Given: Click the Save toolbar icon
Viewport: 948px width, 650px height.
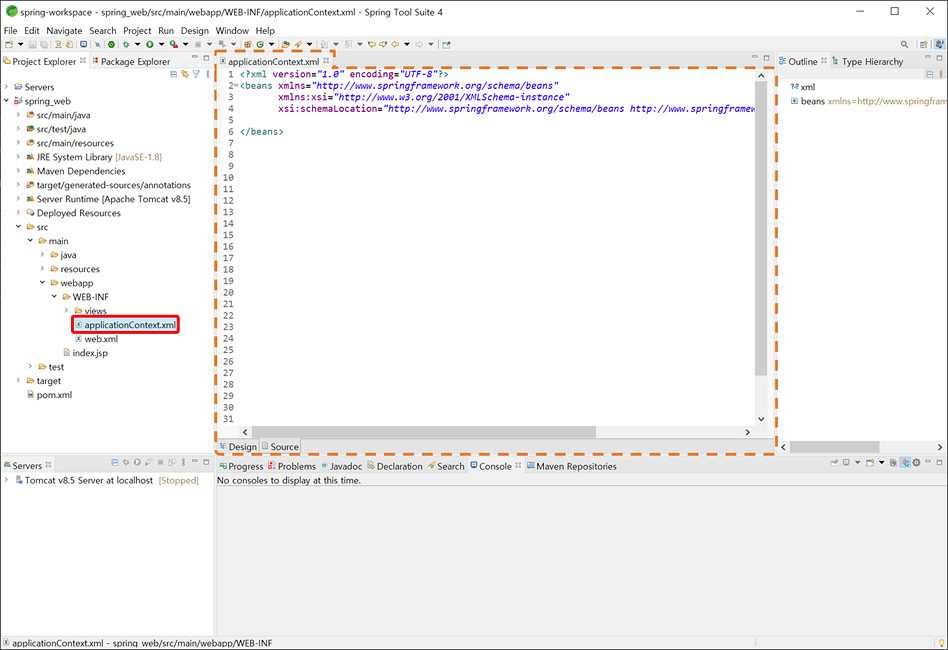Looking at the screenshot, I should tap(32, 44).
